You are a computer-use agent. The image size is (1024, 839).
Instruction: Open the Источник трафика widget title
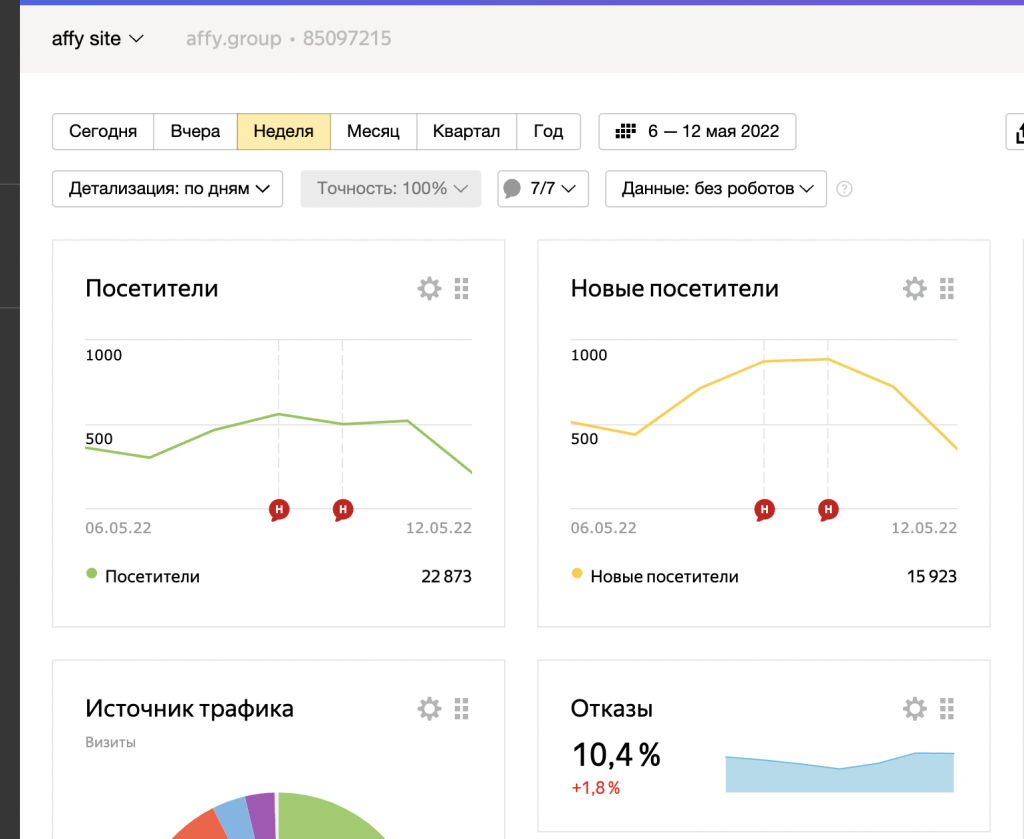pyautogui.click(x=189, y=709)
